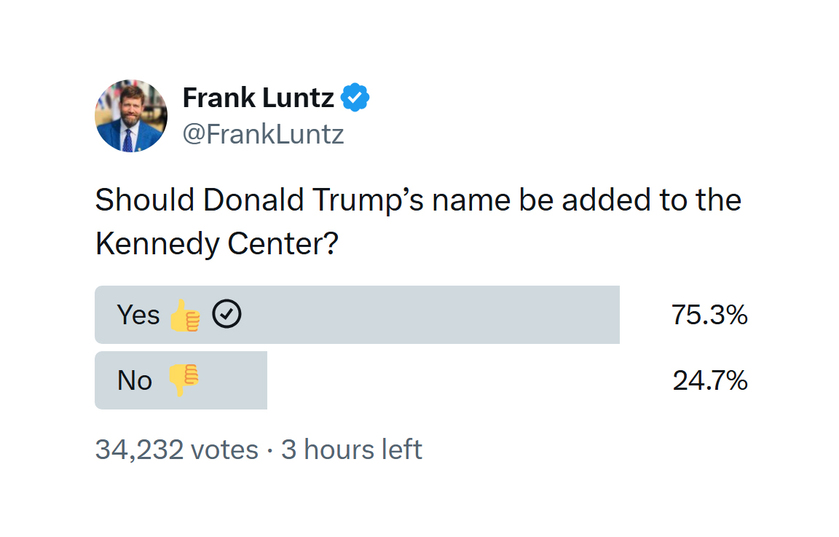
Task: Click the circled checkmark beside Yes
Action: pyautogui.click(x=228, y=315)
